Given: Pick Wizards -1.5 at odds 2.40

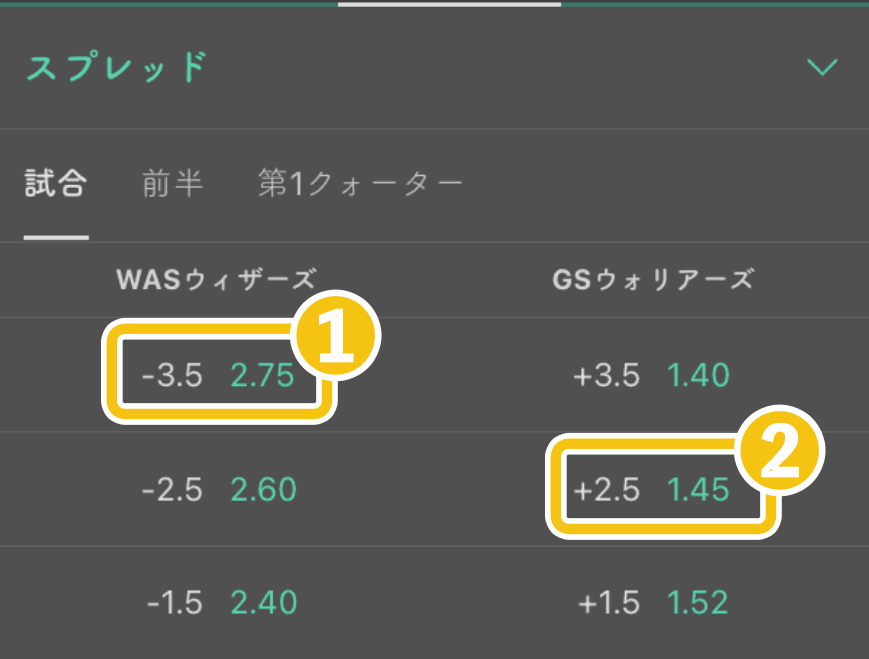Looking at the screenshot, I should click(x=222, y=602).
